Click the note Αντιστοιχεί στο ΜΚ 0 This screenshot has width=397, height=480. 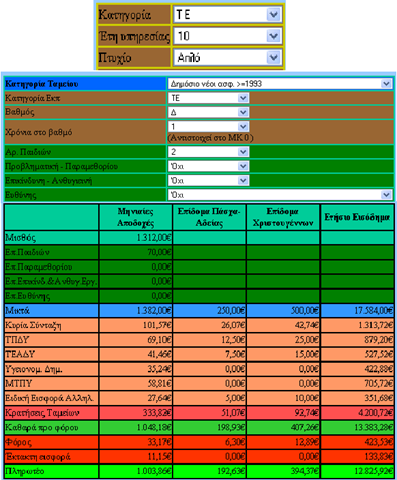[210, 138]
